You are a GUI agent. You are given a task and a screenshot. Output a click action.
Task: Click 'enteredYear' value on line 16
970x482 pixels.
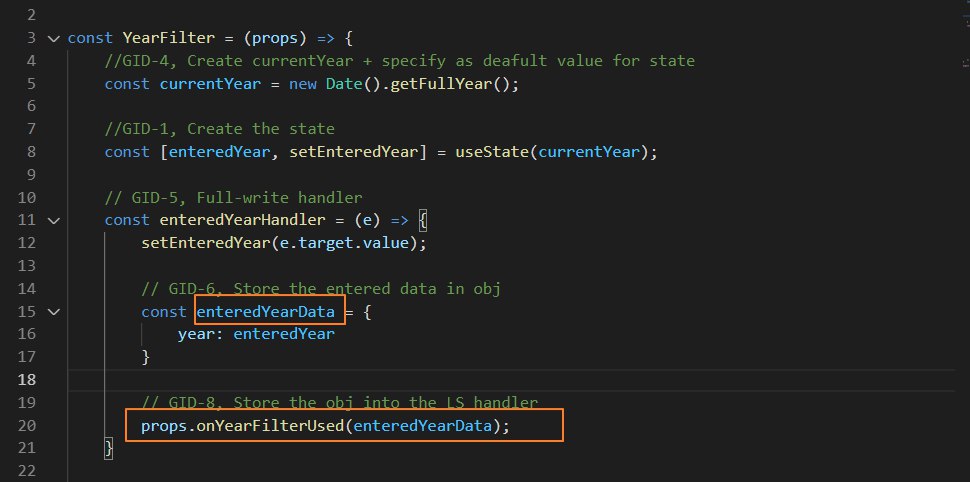click(284, 334)
